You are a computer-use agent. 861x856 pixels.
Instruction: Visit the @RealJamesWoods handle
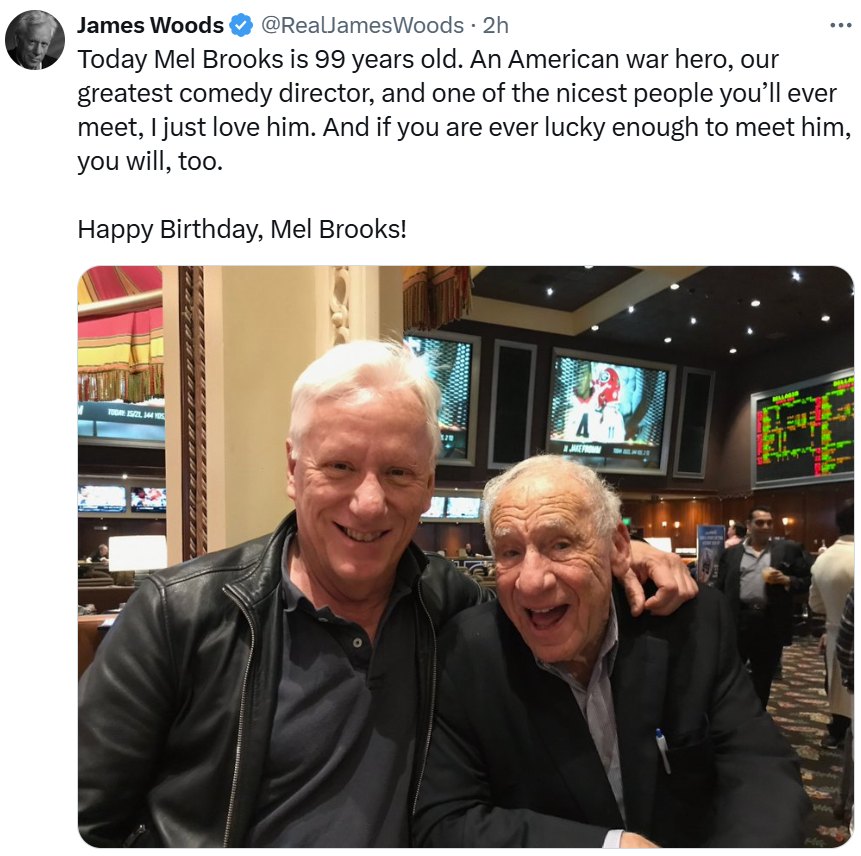(362, 25)
